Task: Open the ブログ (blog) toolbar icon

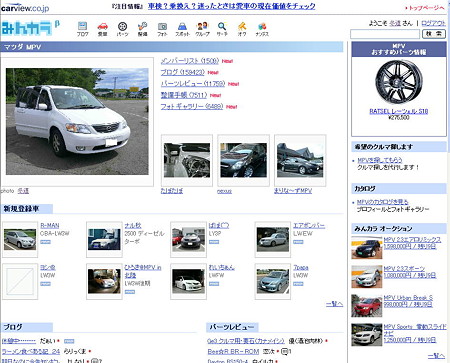Action: pos(82,29)
